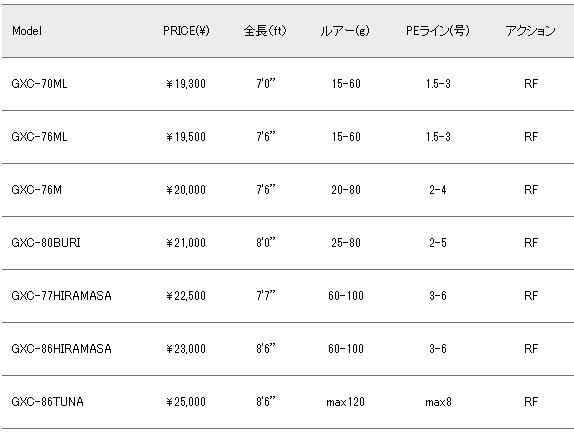This screenshot has width=574, height=436.
Task: Select the GXC-86HIRAMASA model cell
Action: [62, 349]
